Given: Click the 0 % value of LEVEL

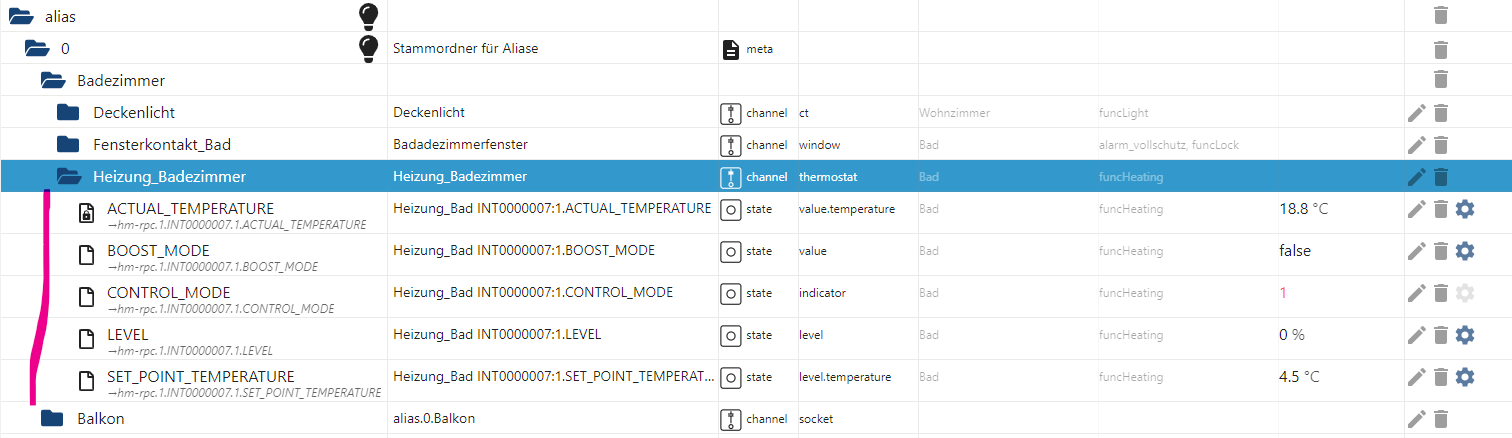Looking at the screenshot, I should point(1292,335).
